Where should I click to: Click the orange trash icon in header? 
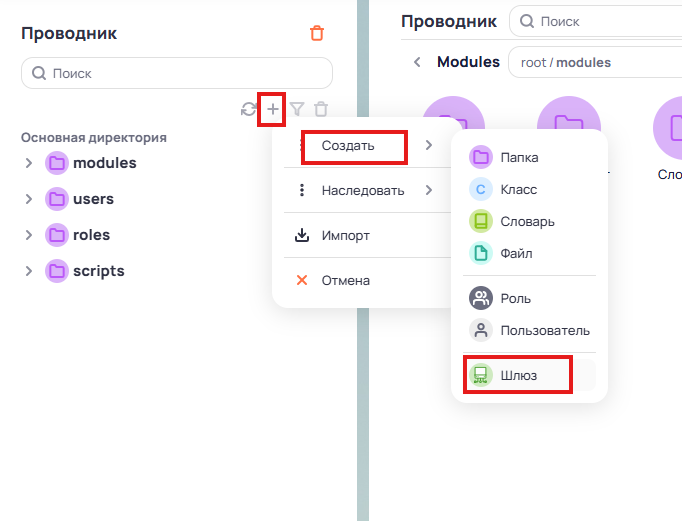[317, 33]
